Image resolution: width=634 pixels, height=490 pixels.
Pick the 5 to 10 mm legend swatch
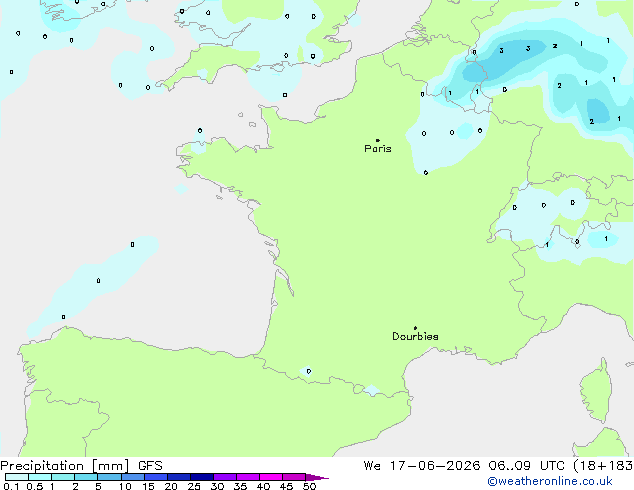tap(109, 477)
